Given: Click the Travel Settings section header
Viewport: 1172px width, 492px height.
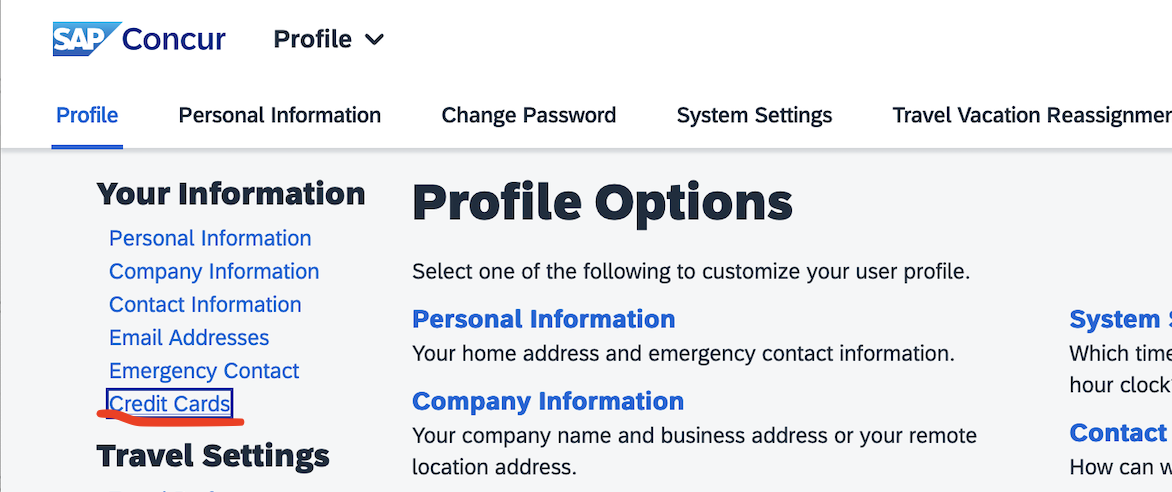Looking at the screenshot, I should click(213, 455).
